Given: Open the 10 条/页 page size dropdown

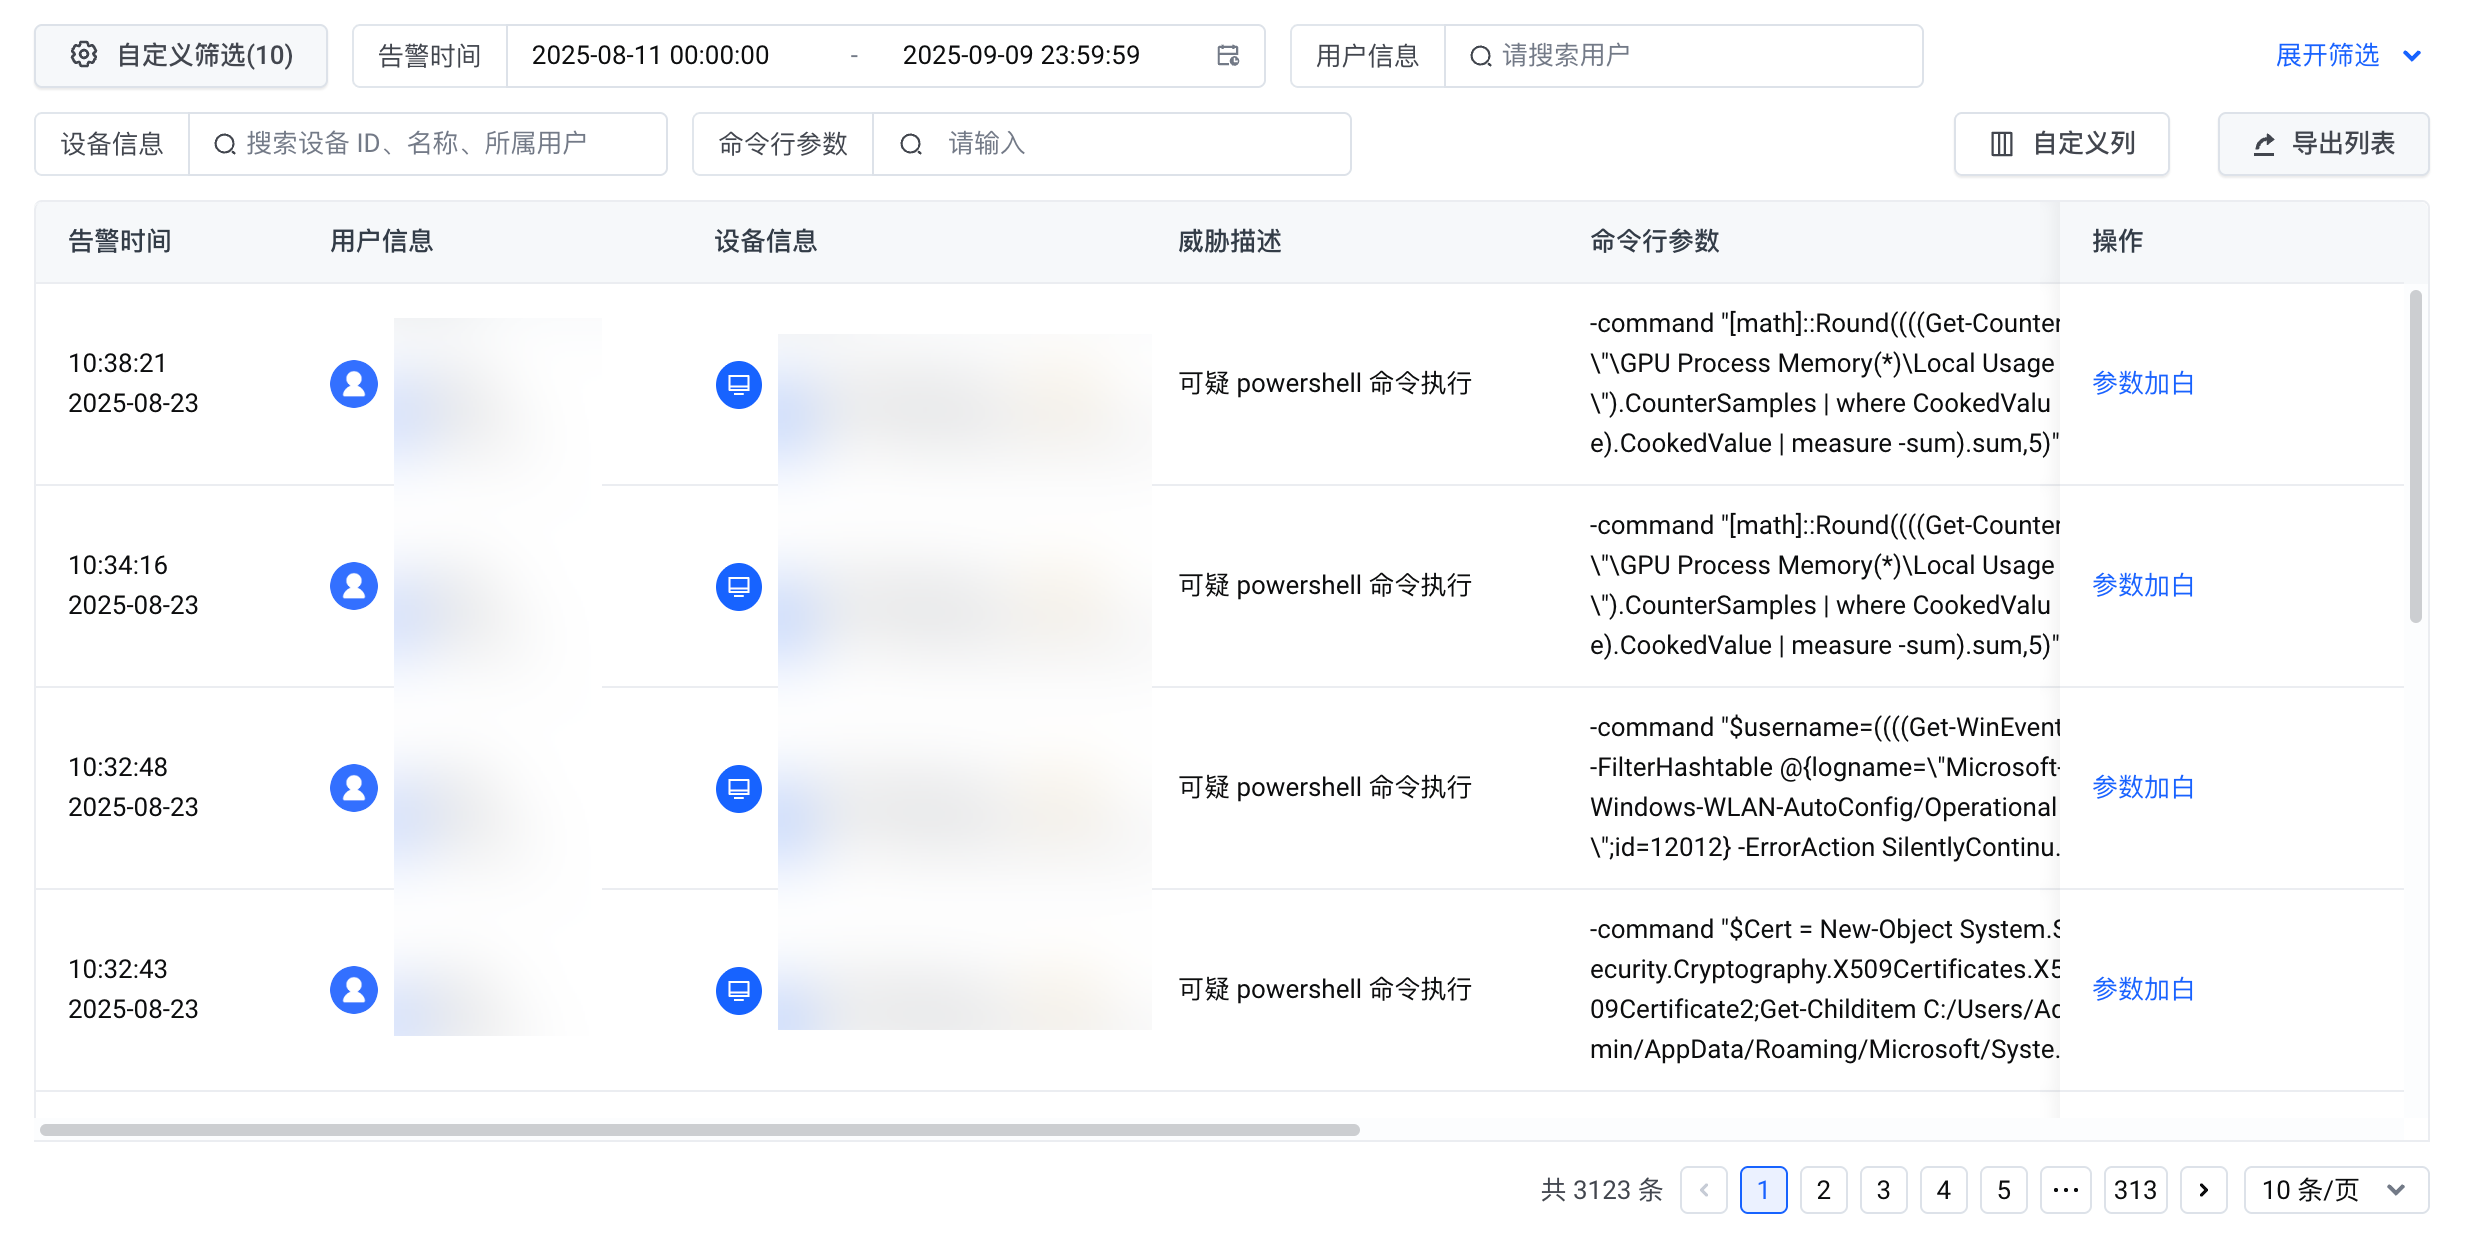Looking at the screenshot, I should [x=2335, y=1190].
